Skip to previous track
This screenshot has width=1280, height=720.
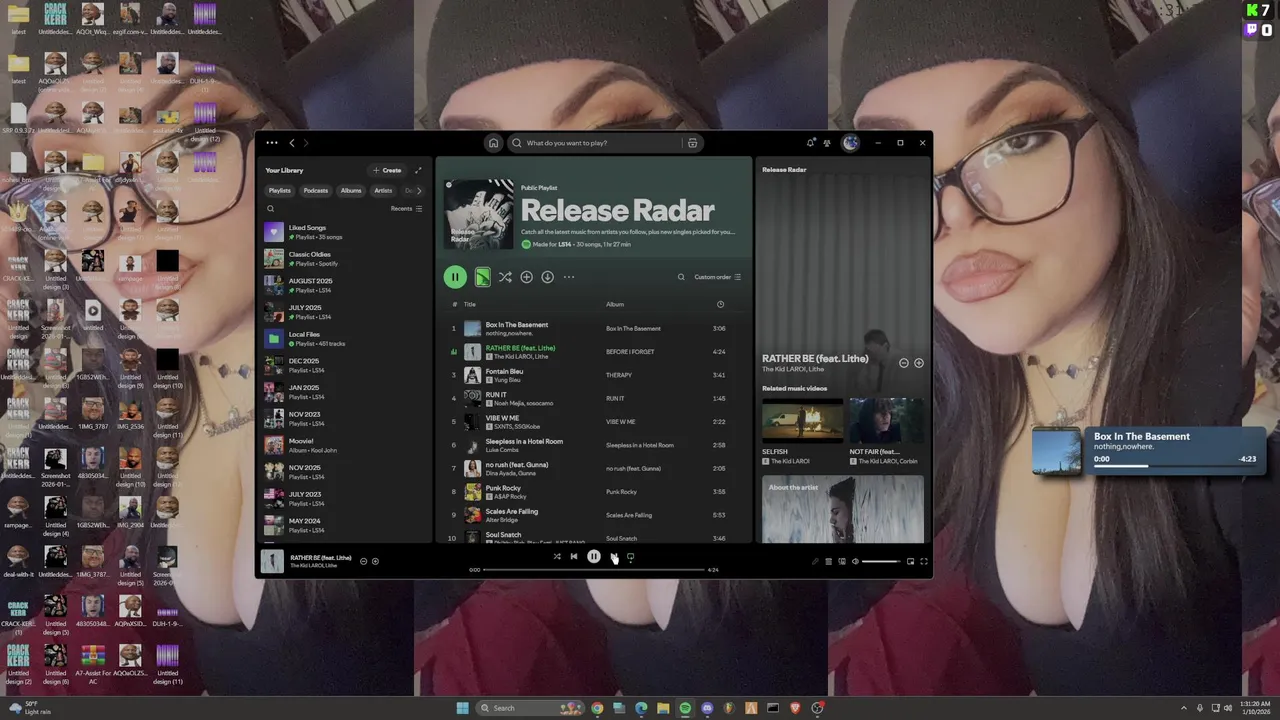(x=574, y=557)
